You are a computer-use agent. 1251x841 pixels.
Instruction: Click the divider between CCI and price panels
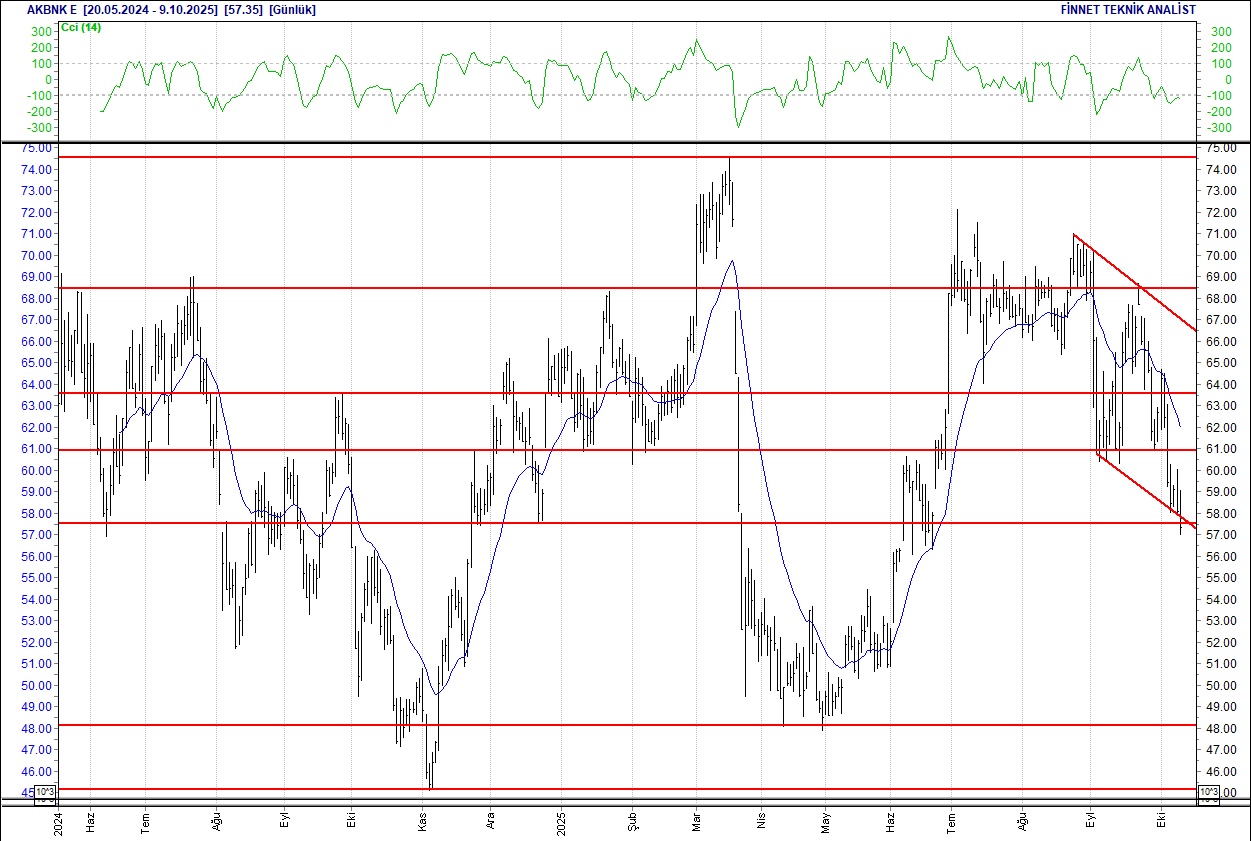(625, 143)
